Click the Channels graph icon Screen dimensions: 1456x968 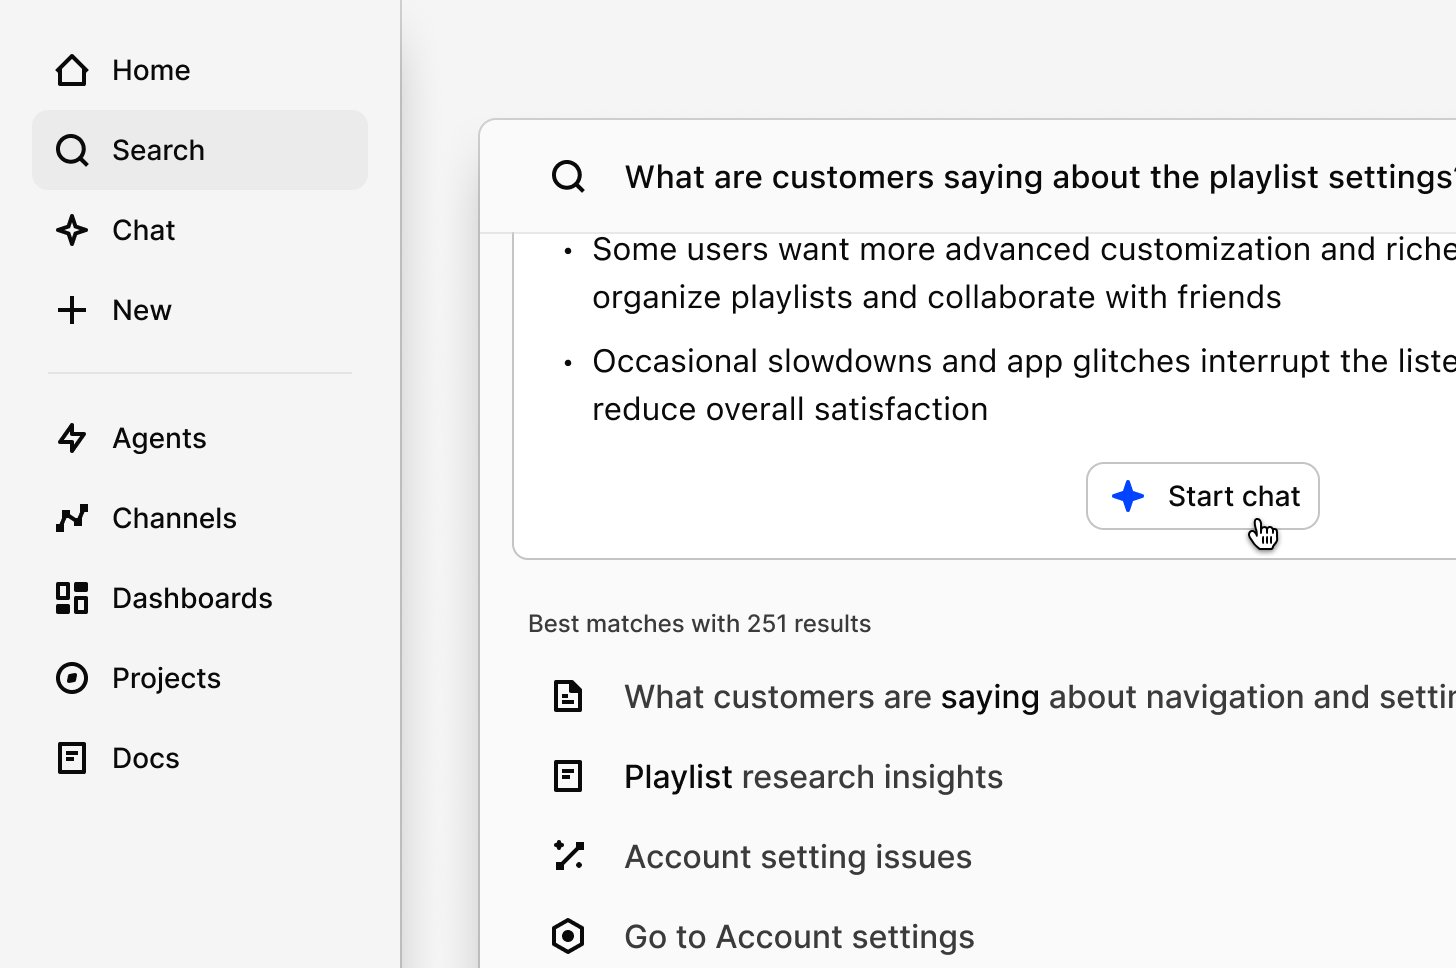click(x=72, y=518)
